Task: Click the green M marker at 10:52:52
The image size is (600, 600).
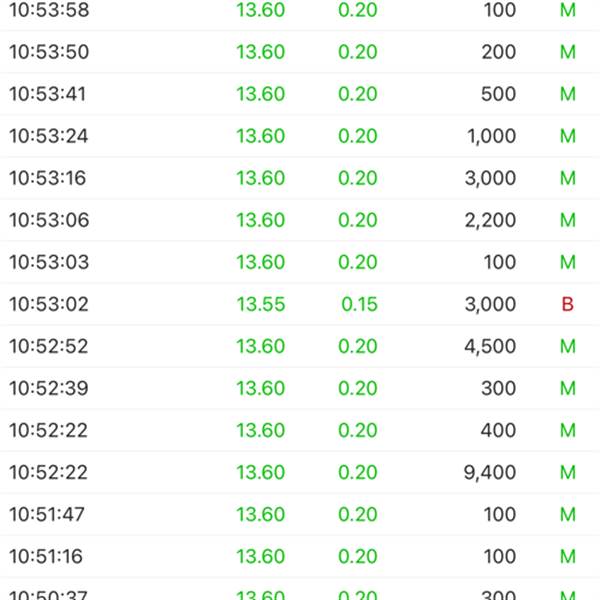Action: [568, 346]
